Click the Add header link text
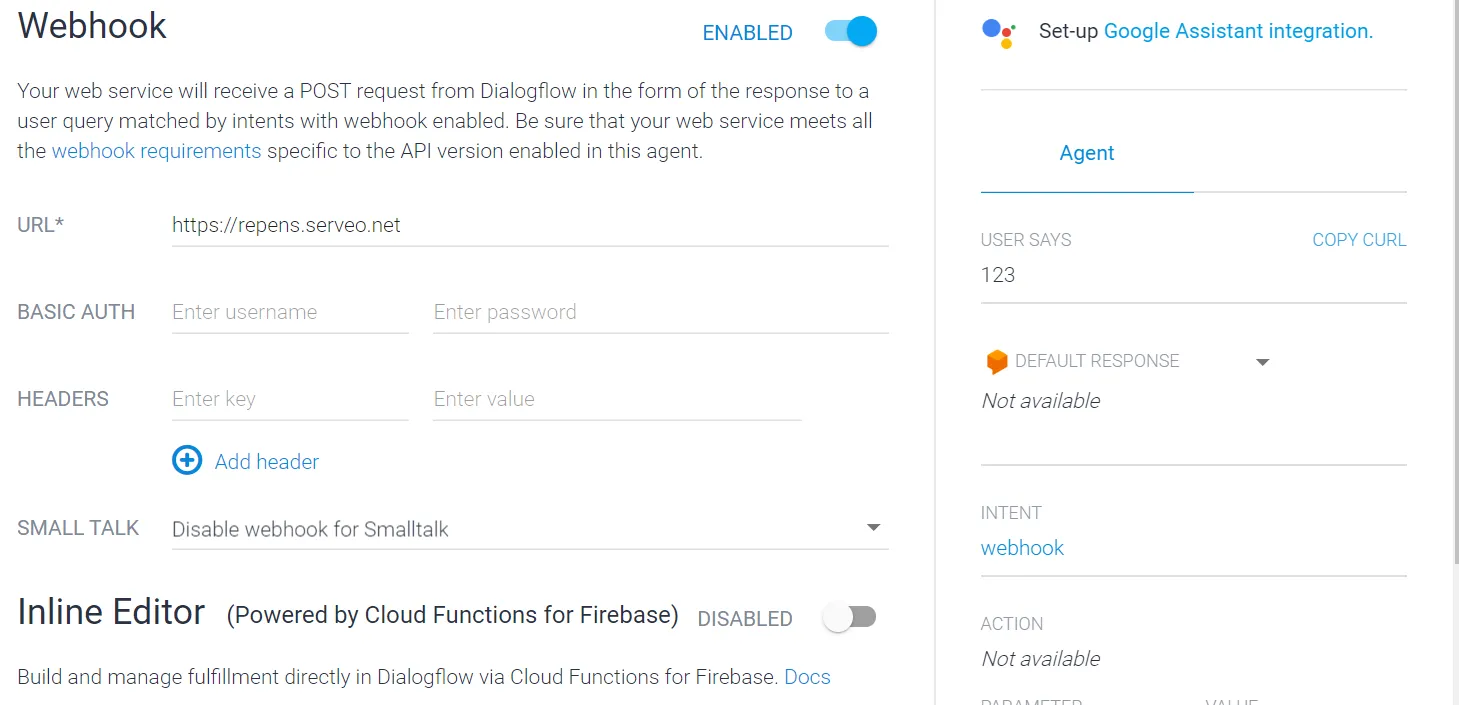This screenshot has width=1459, height=705. (x=267, y=462)
